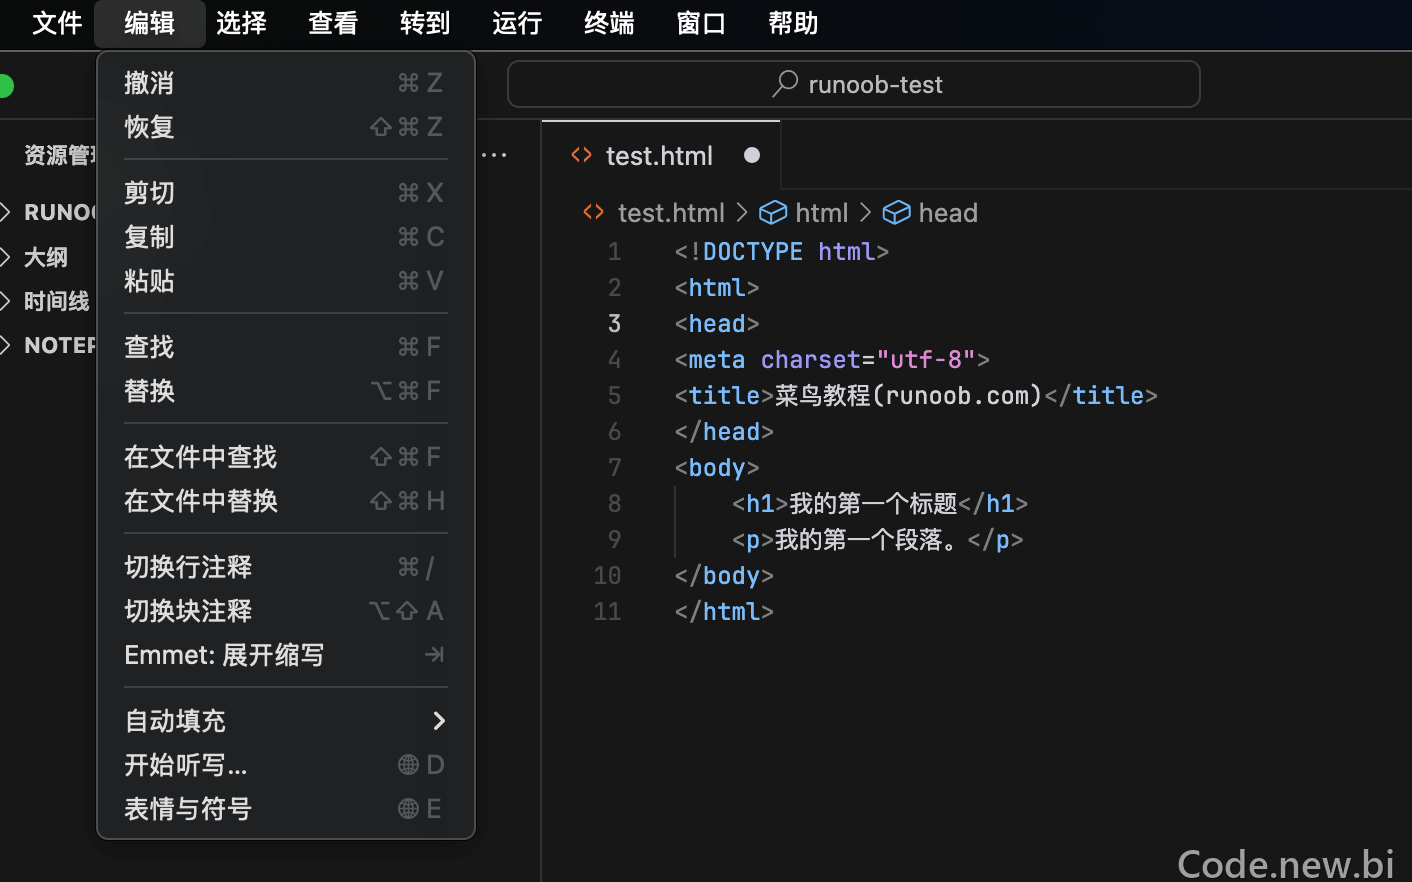Choose 恢复 from the edit menu
This screenshot has width=1412, height=882.
pyautogui.click(x=285, y=127)
